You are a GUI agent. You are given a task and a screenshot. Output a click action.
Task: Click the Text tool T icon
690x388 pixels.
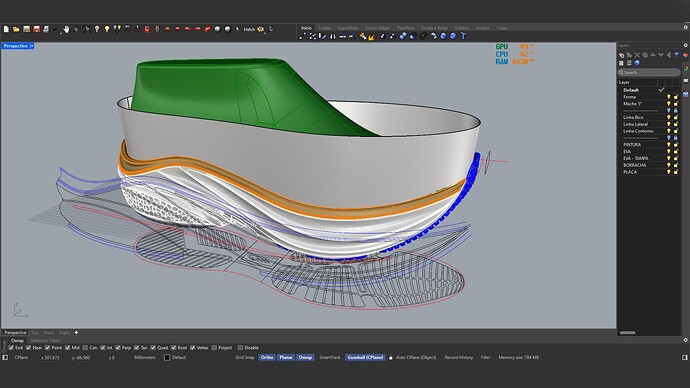click(x=463, y=36)
